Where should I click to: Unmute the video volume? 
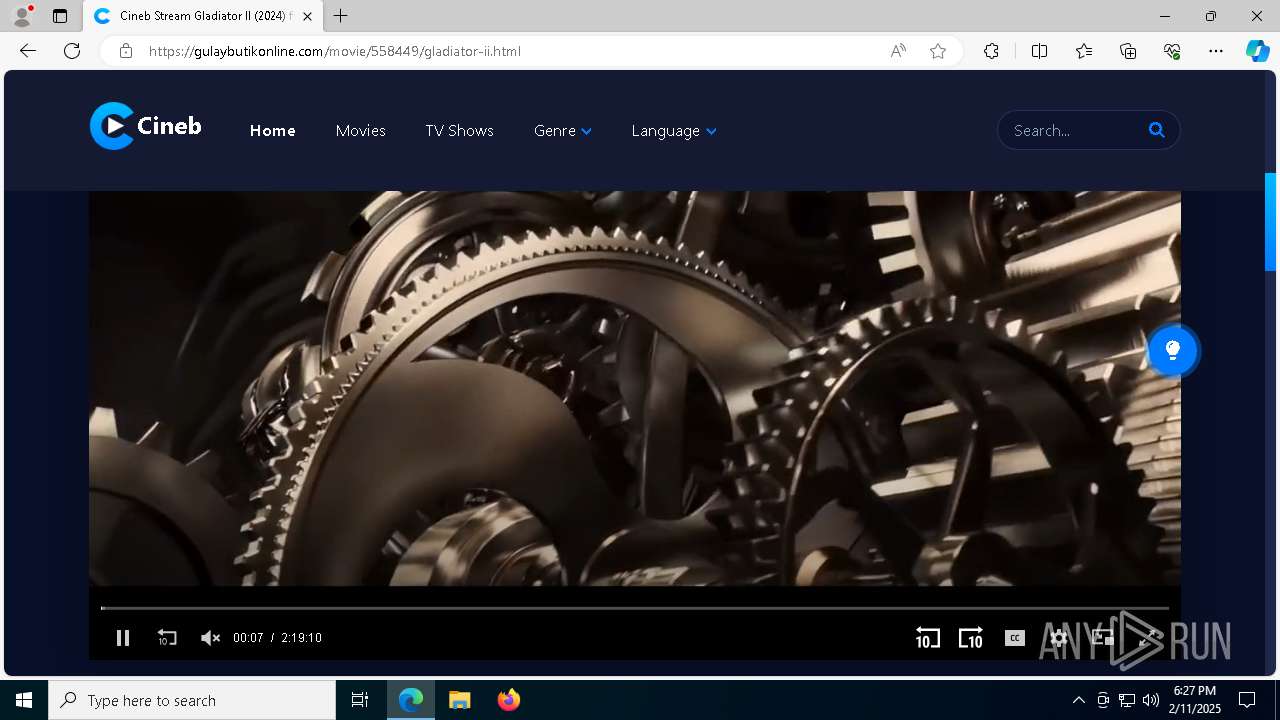[x=210, y=638]
